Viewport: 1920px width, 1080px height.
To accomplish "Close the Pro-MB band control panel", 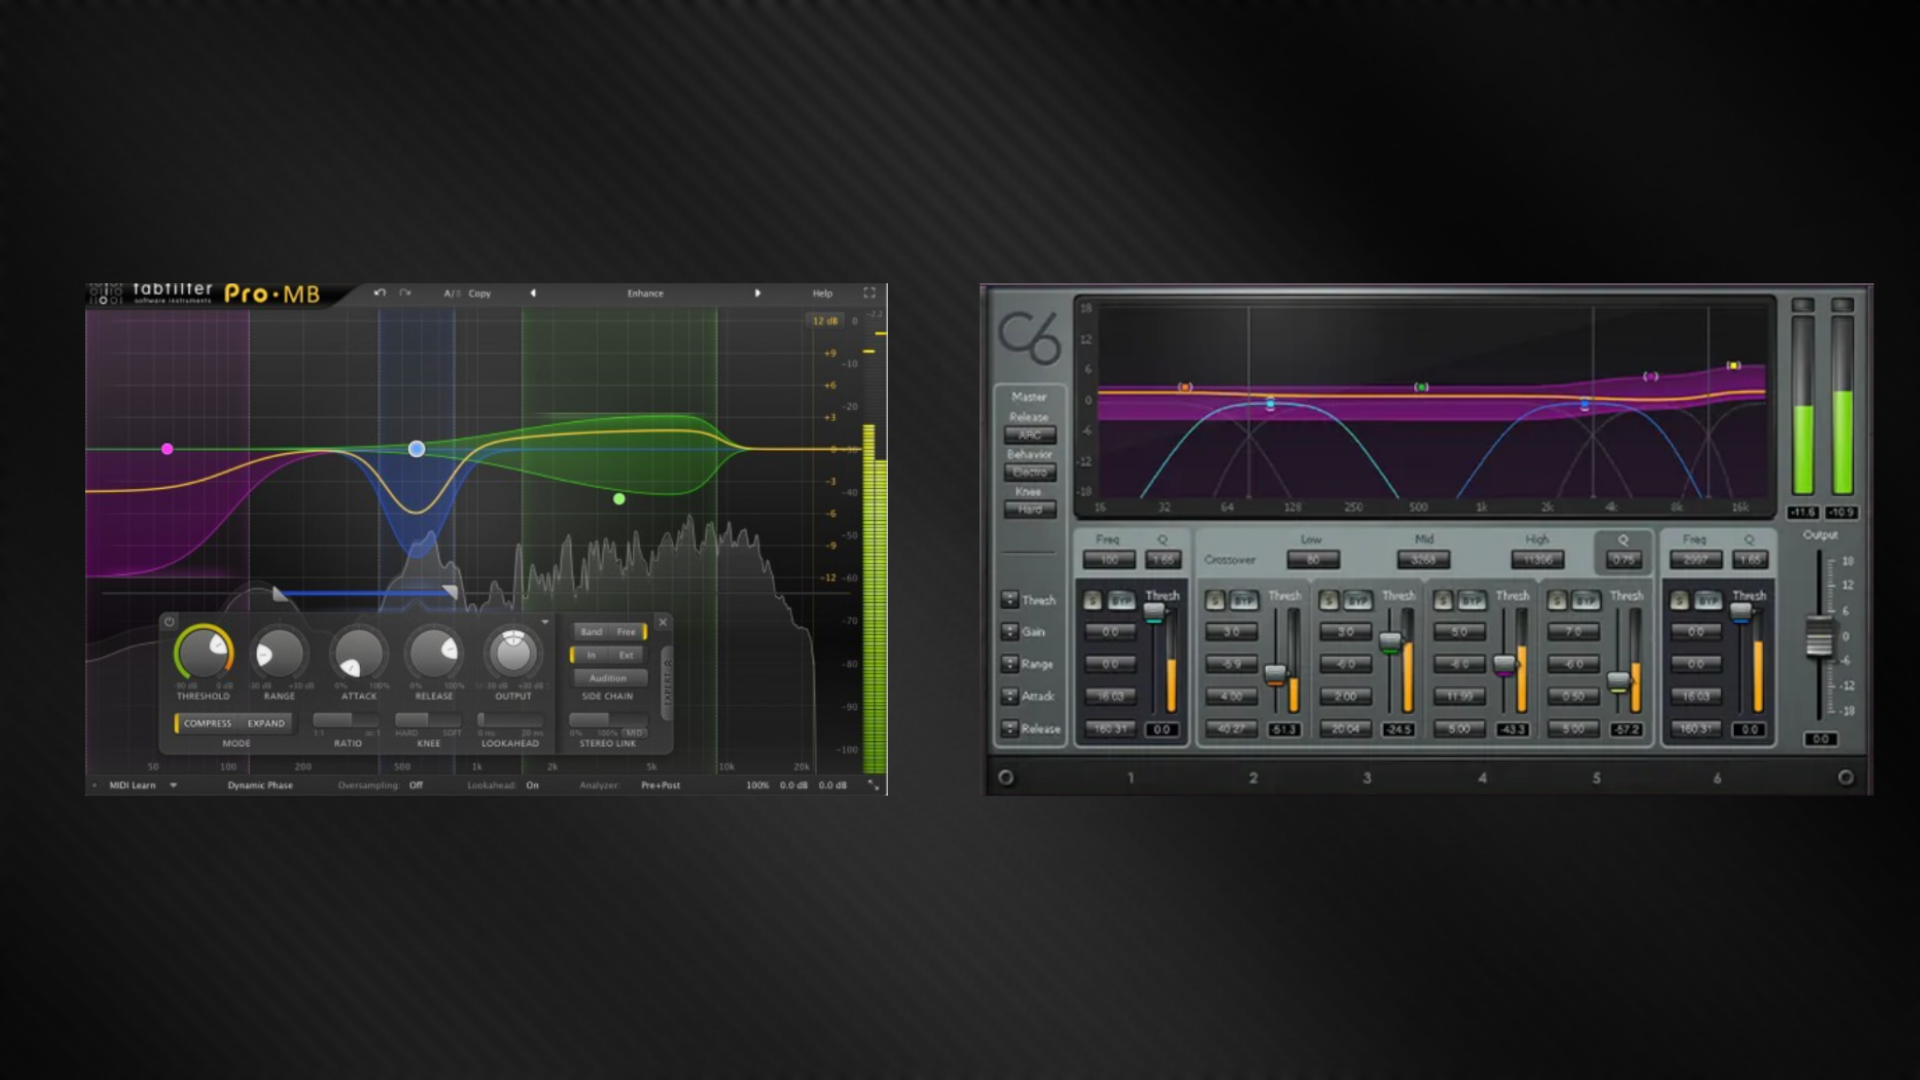I will tap(662, 622).
